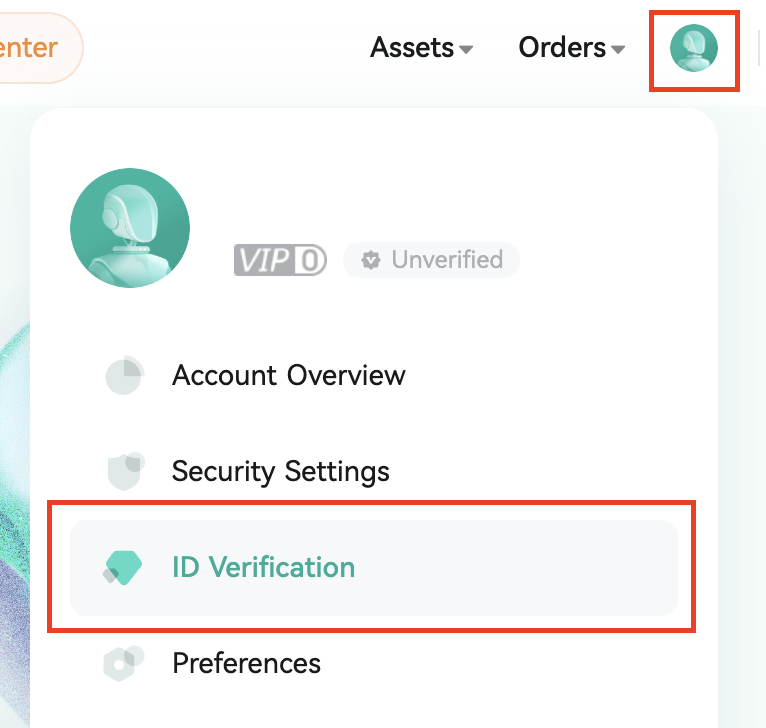Screen dimensions: 766x728
Task: Click the colorful artwork at the left edge
Action: pos(13,500)
